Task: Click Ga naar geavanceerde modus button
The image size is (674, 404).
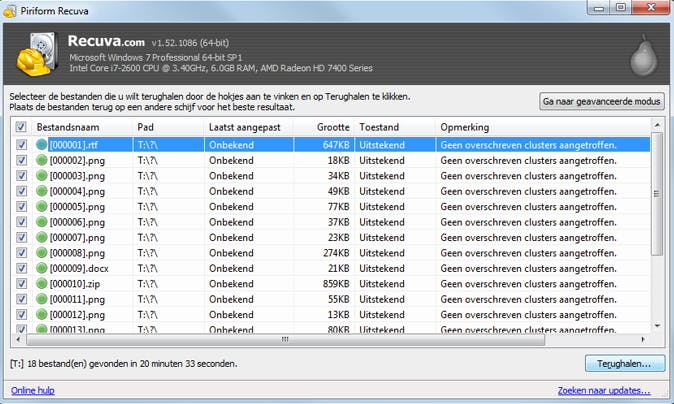Action: click(x=601, y=101)
